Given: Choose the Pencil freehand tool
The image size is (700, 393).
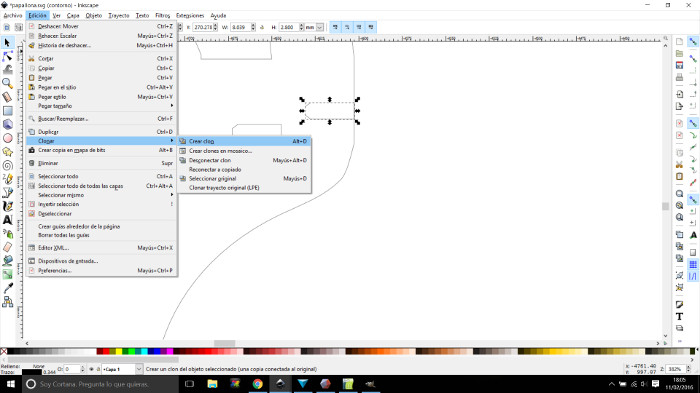Looking at the screenshot, I should pyautogui.click(x=7, y=179).
